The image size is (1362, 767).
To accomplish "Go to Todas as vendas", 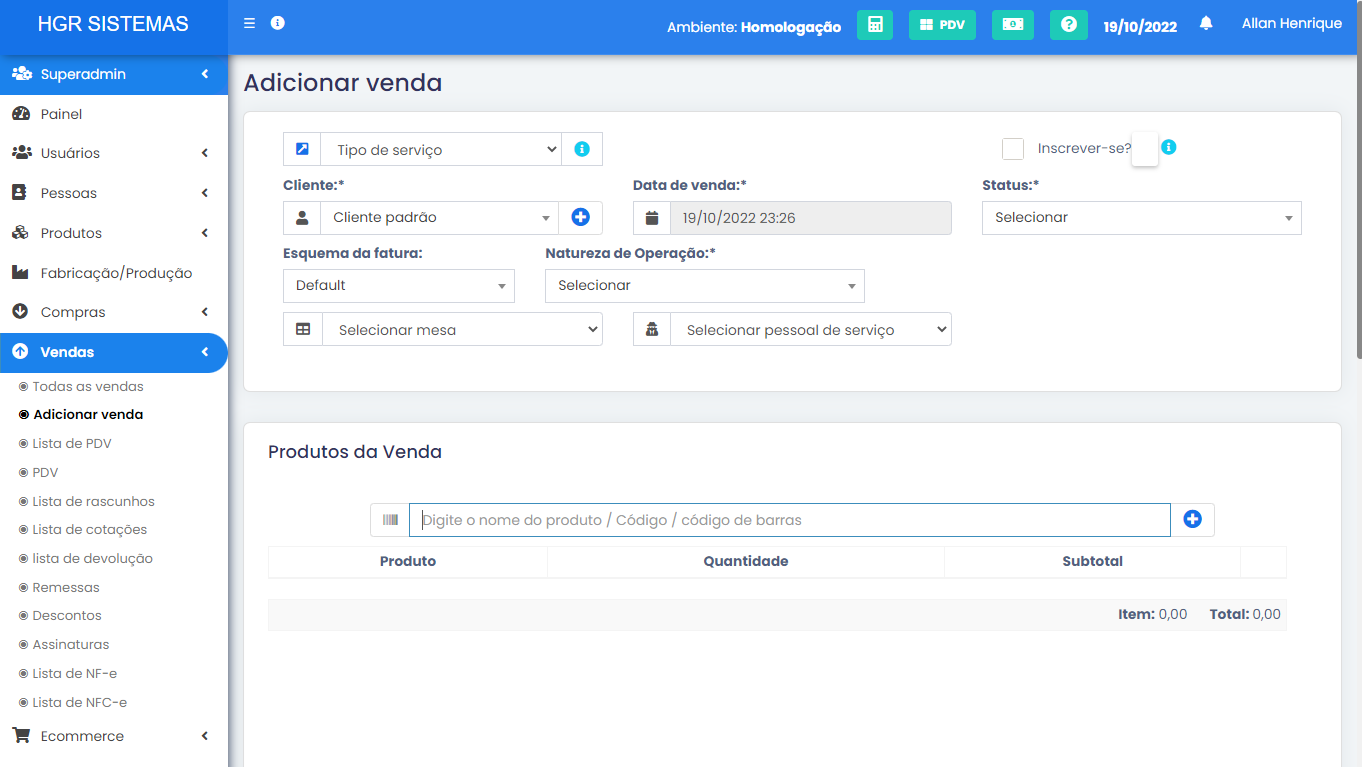I will coord(88,386).
